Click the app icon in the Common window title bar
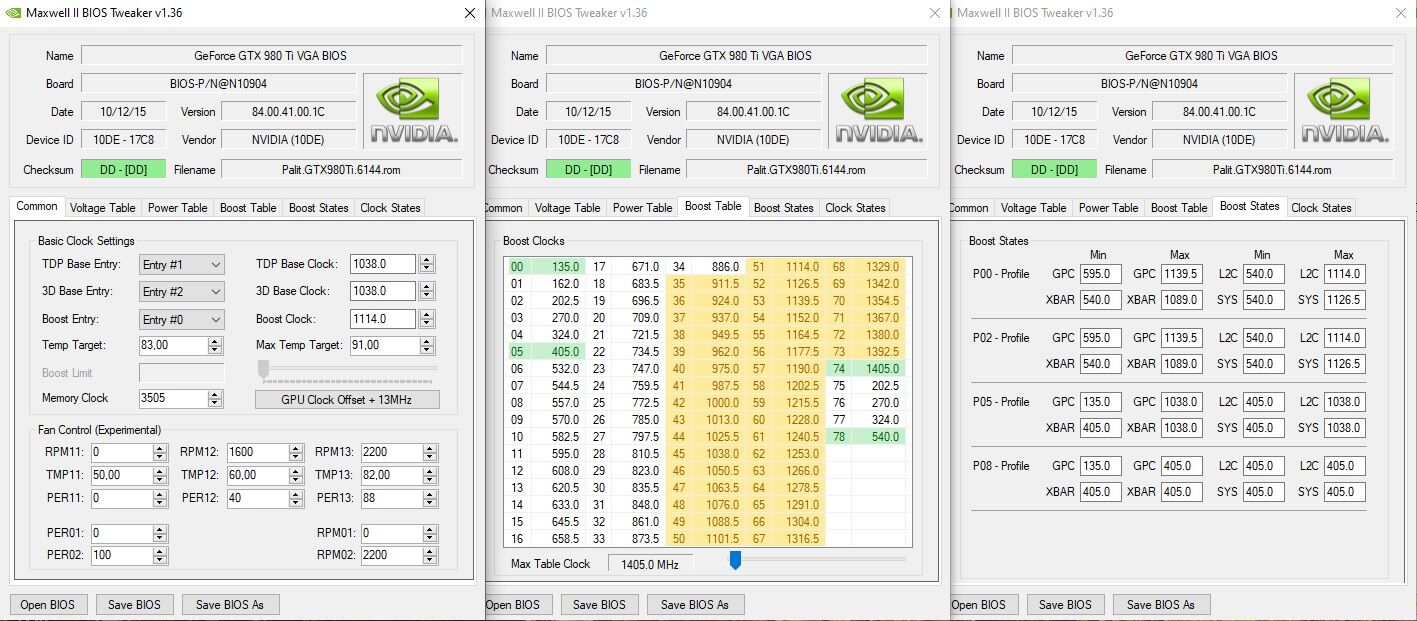Image resolution: width=1417 pixels, height=621 pixels. click(11, 13)
